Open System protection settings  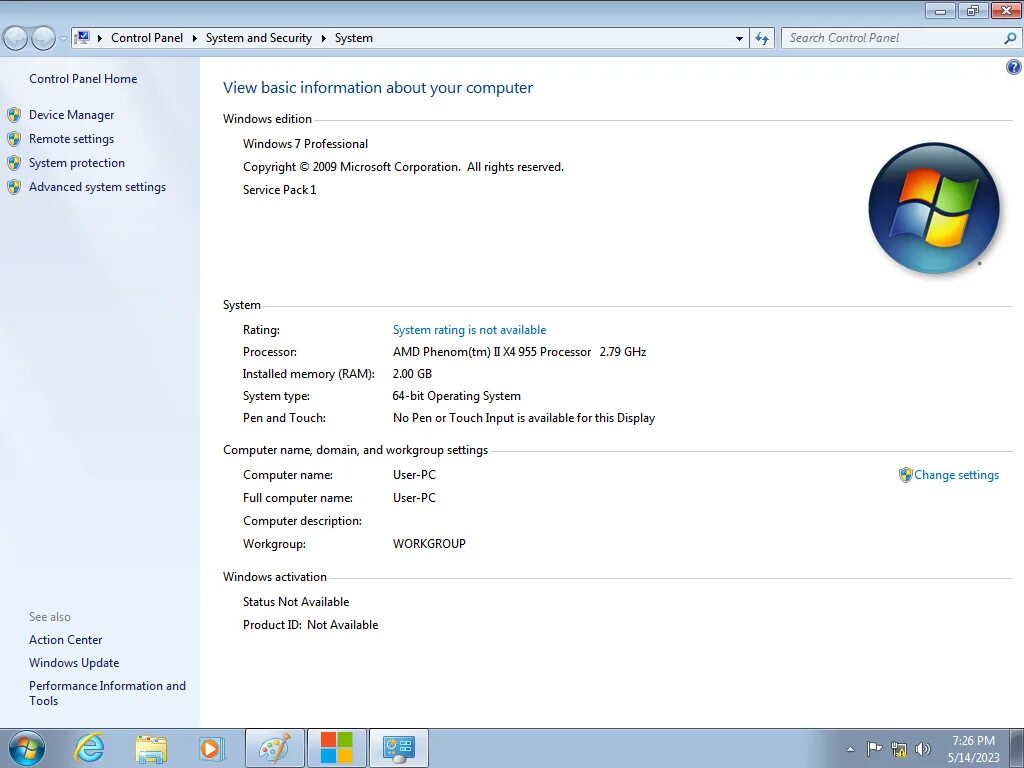76,163
